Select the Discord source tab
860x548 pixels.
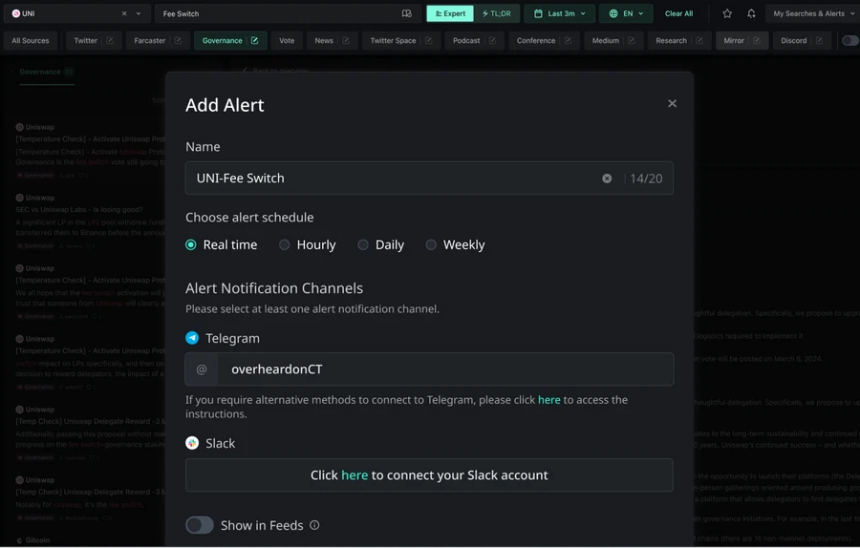coord(794,41)
